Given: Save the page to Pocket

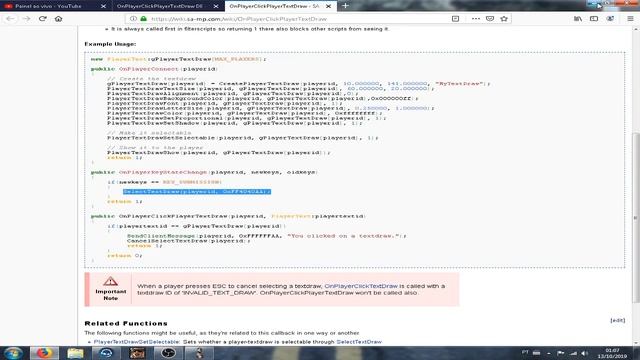Looking at the screenshot, I should [490, 19].
